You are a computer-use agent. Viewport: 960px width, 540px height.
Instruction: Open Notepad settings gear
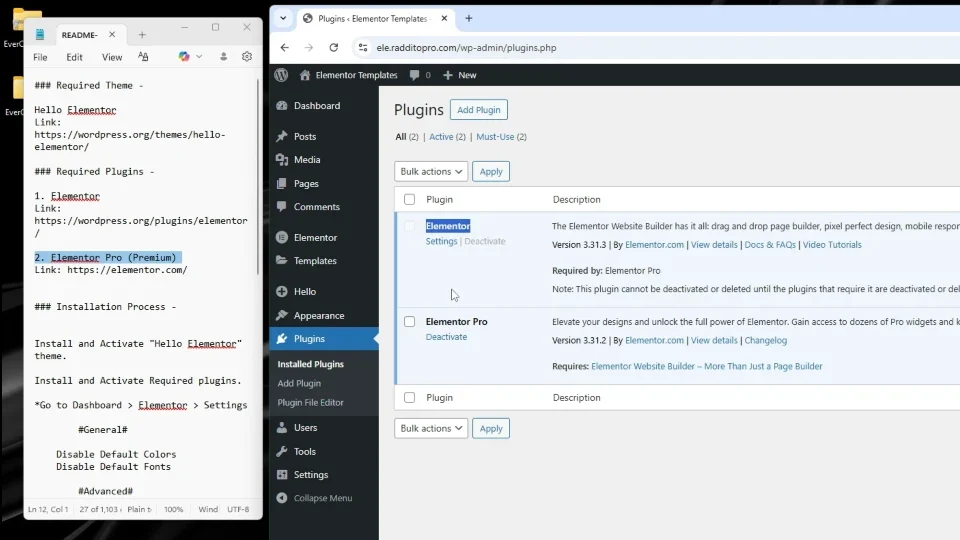pyautogui.click(x=247, y=56)
